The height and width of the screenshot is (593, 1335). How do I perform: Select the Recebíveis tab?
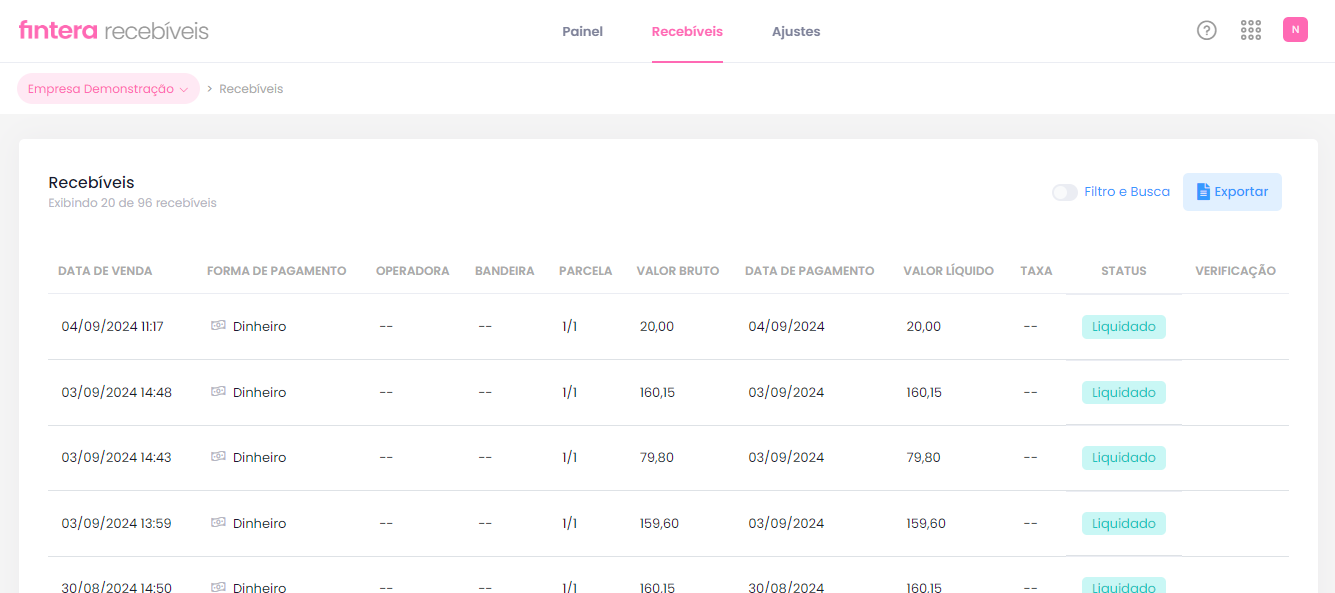tap(687, 31)
